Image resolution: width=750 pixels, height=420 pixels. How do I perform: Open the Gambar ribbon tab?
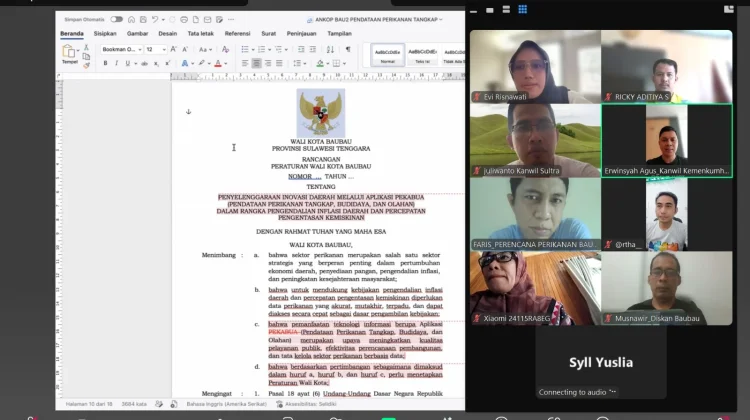pos(137,33)
